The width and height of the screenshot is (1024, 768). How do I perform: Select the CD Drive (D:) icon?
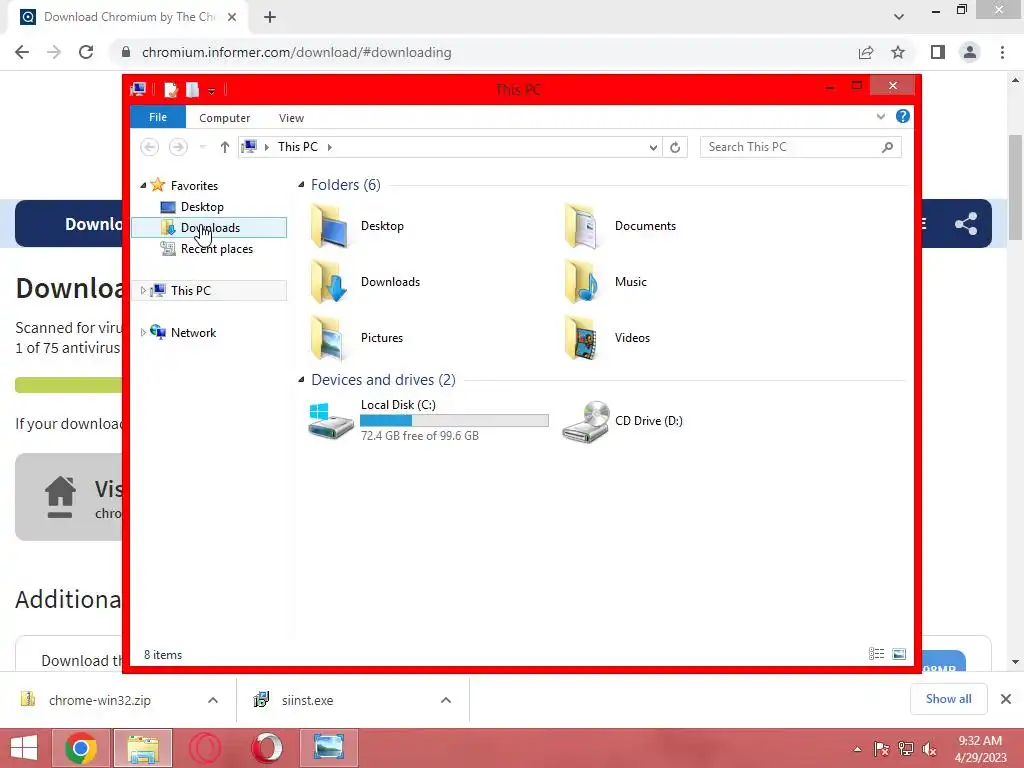pyautogui.click(x=585, y=422)
